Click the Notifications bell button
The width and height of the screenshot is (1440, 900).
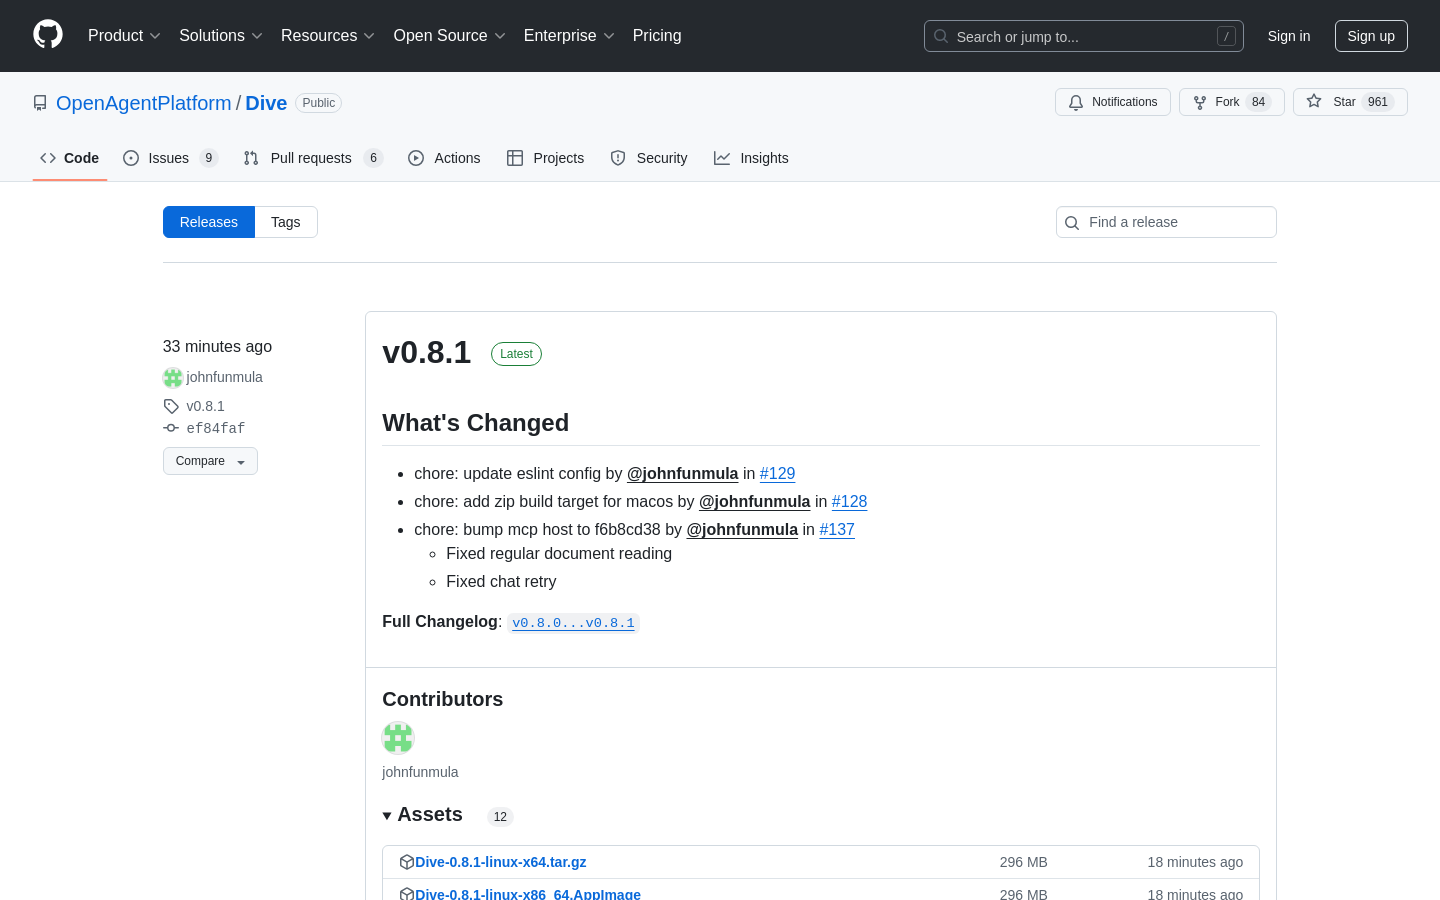1113,102
